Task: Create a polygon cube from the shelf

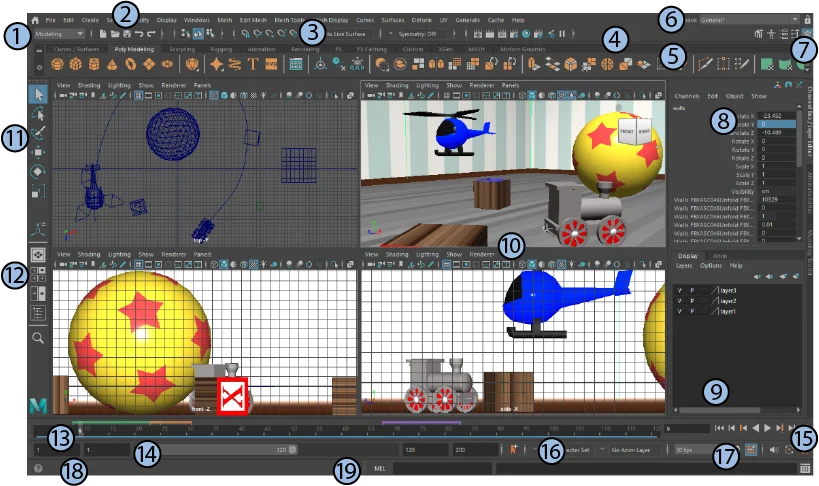Action: (x=76, y=64)
